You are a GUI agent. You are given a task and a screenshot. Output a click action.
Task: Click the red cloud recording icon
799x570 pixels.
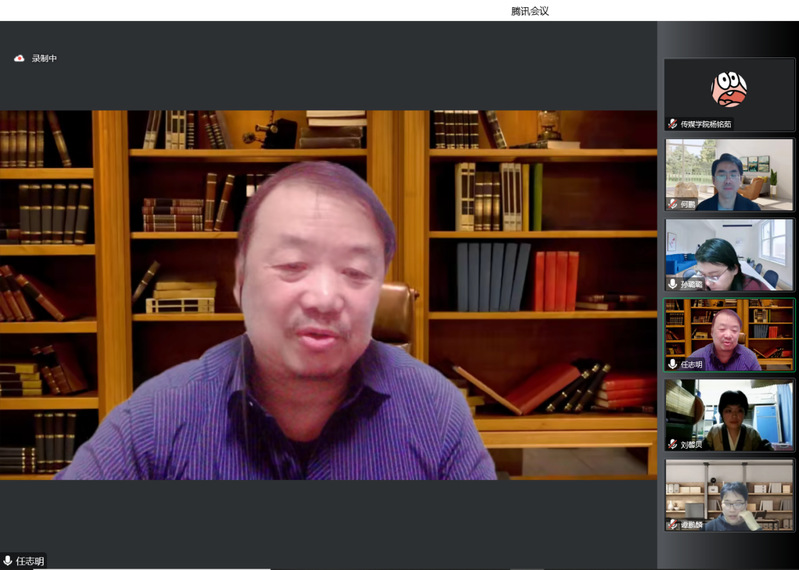tap(19, 59)
